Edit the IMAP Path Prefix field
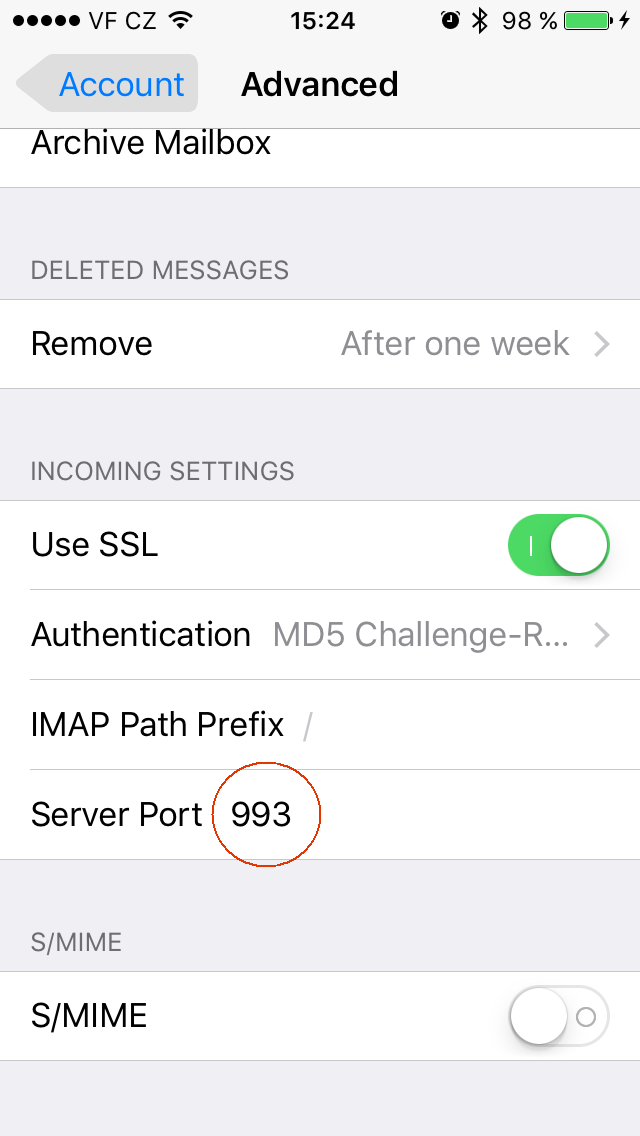Viewport: 640px width, 1136px height. [320, 724]
